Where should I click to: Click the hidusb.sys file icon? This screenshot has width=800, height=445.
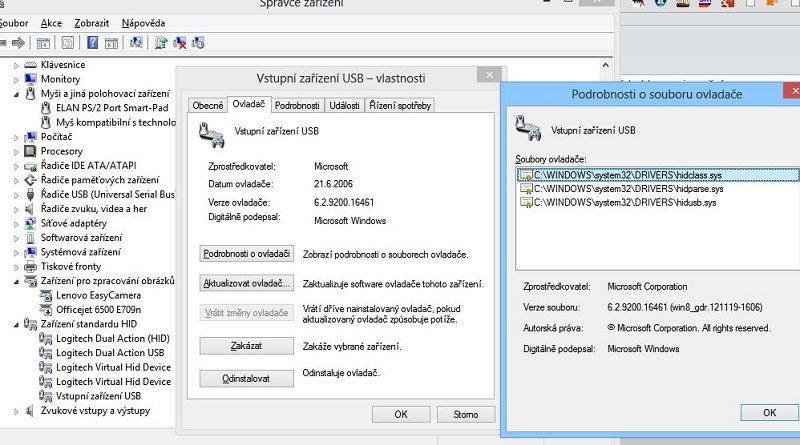[526, 203]
